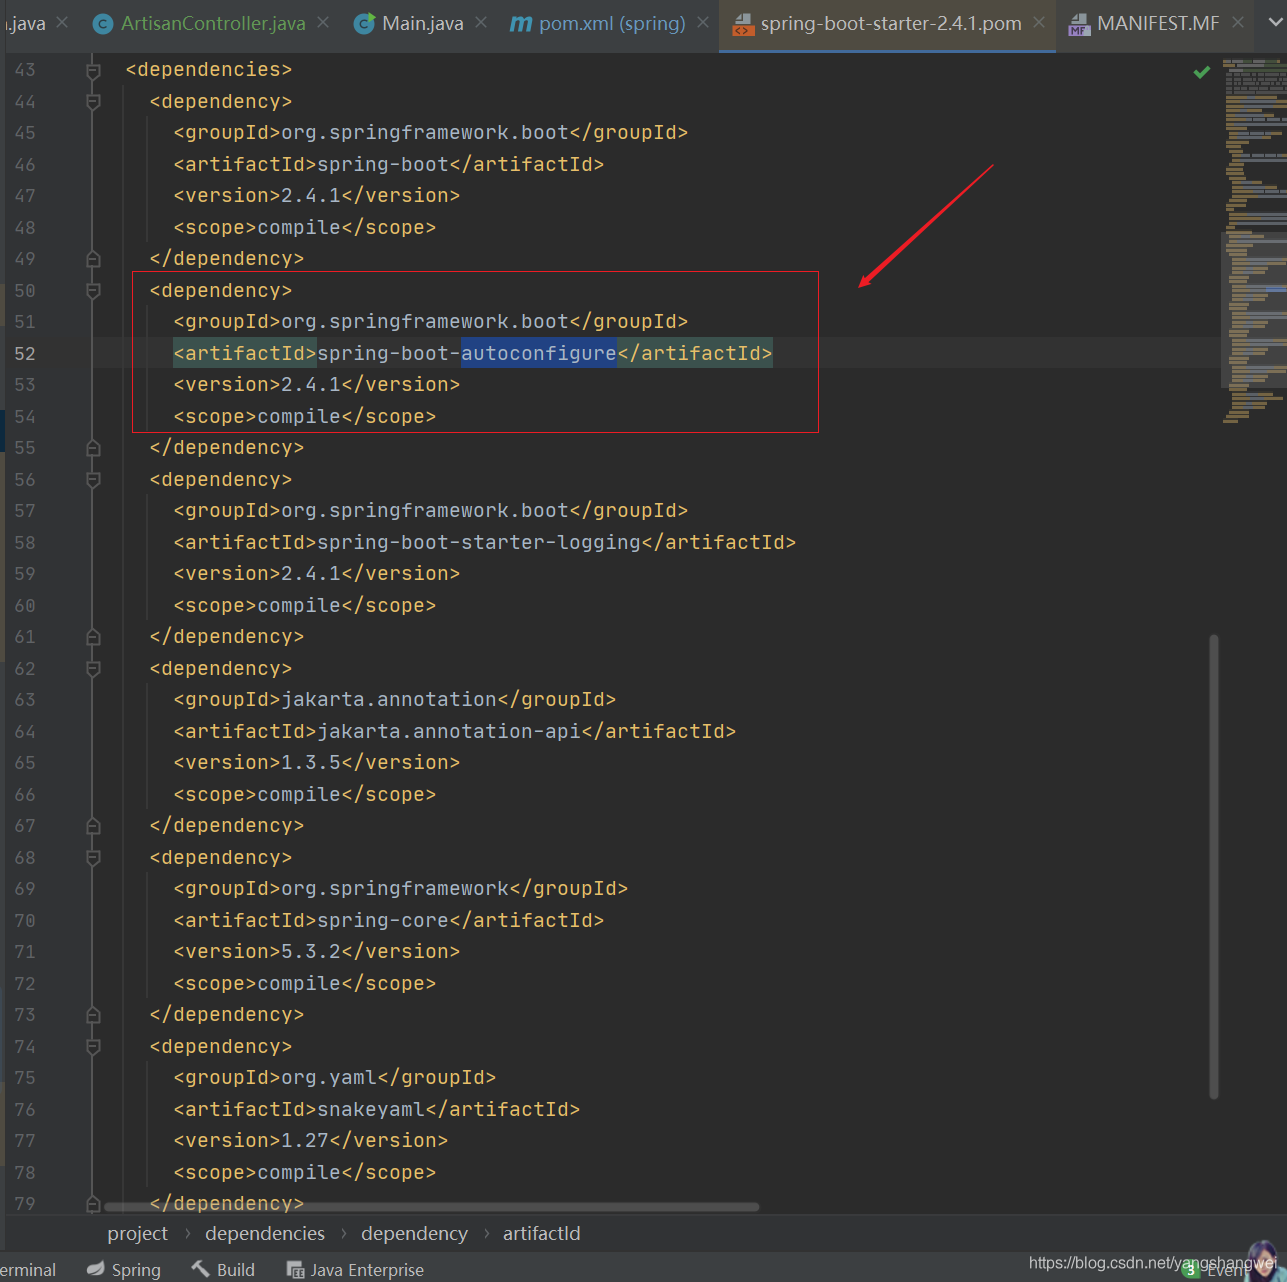
Task: Click the ArtisanController.java class icon
Action: point(102,23)
